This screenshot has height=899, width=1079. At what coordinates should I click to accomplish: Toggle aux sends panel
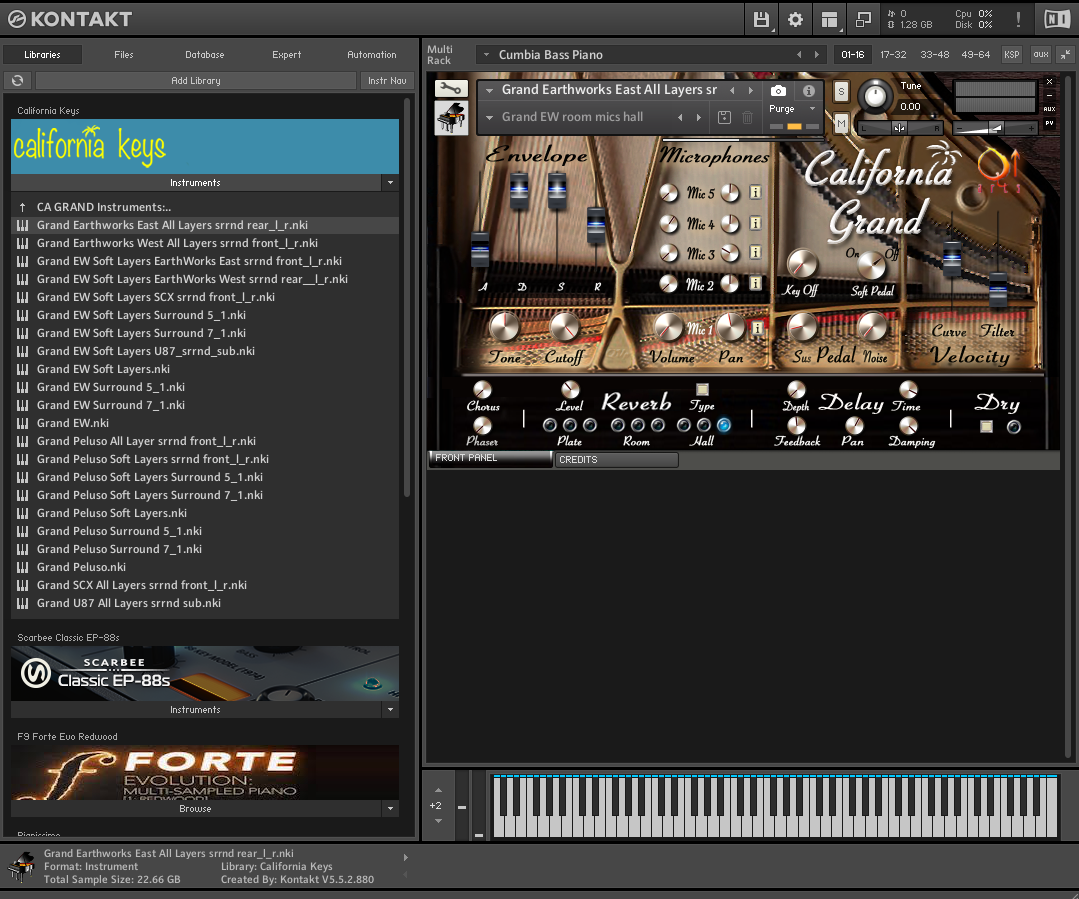pos(1041,54)
